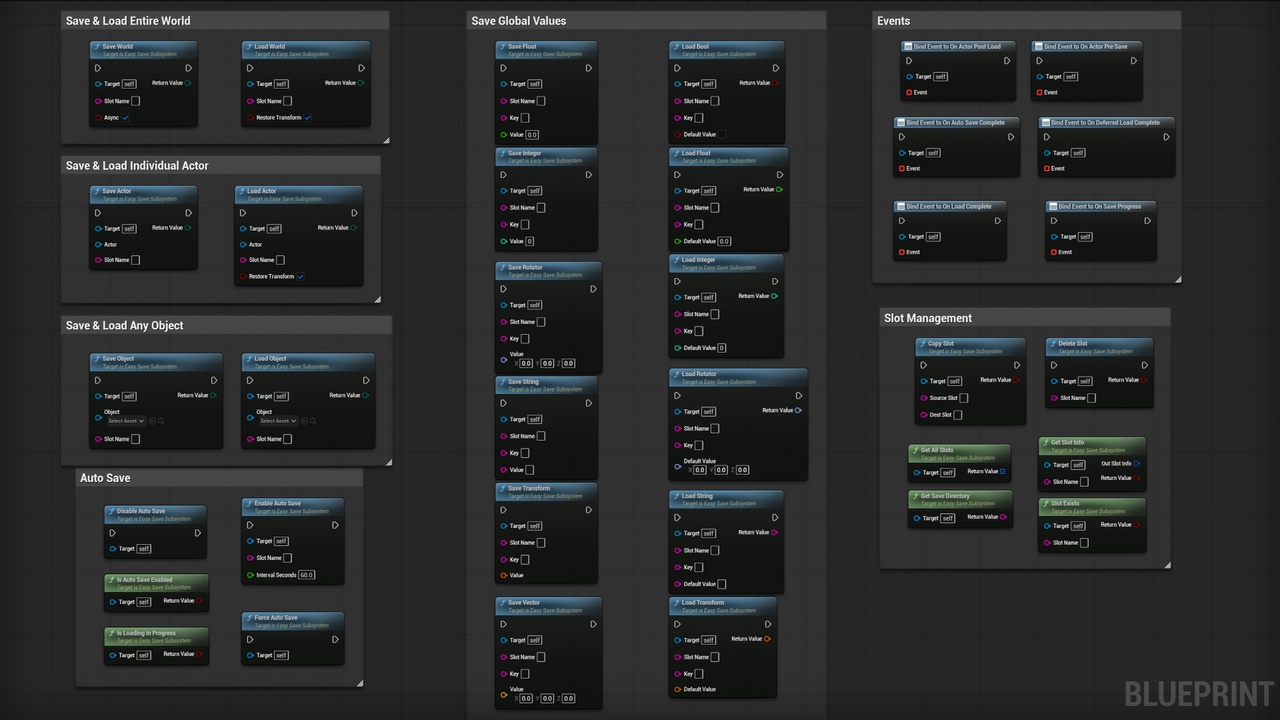This screenshot has height=720, width=1280.
Task: Select the 'Auto Save' comment title
Action: click(105, 478)
